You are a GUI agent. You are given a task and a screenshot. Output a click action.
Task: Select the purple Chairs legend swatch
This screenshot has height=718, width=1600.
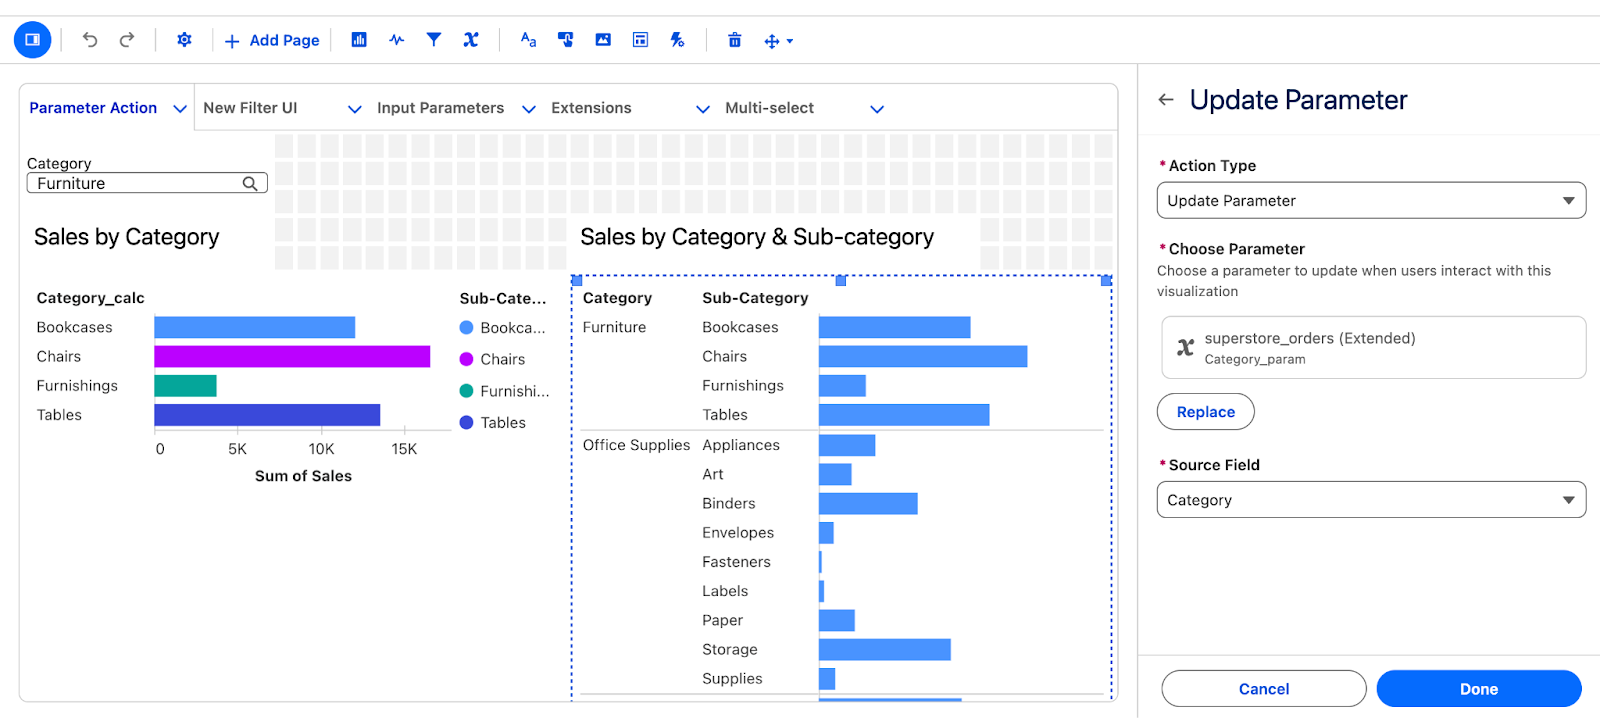[x=466, y=359]
